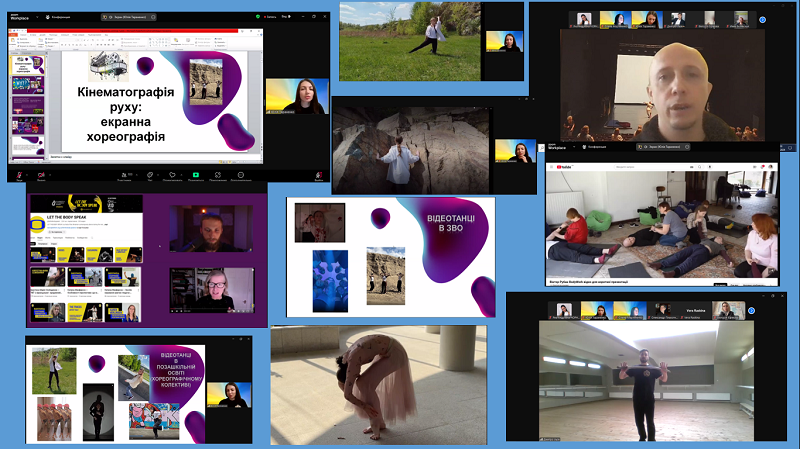Select first slide thumbnail in PowerPoint panel
This screenshot has width=800, height=449.
28,65
